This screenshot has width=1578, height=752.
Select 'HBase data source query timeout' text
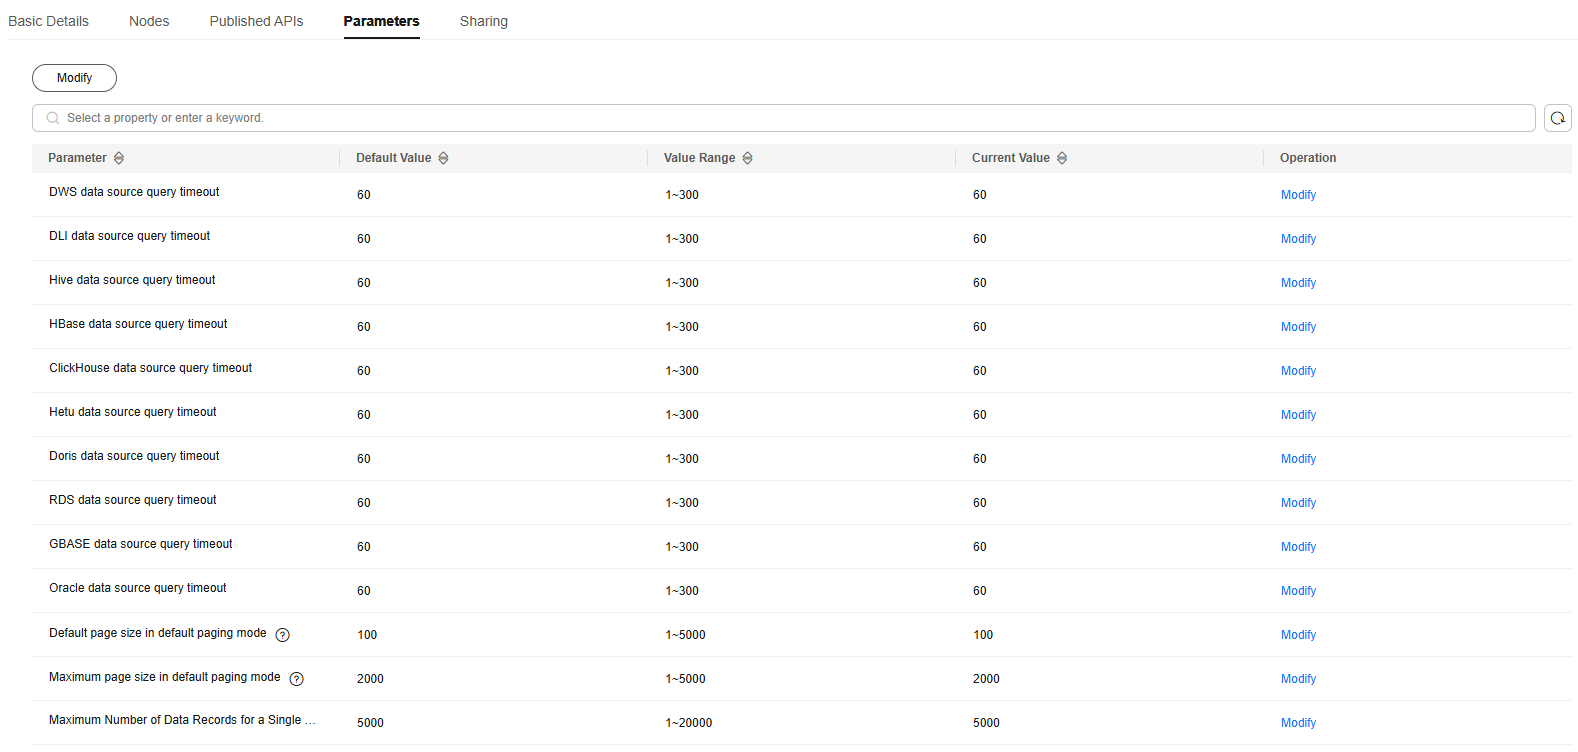click(x=138, y=324)
